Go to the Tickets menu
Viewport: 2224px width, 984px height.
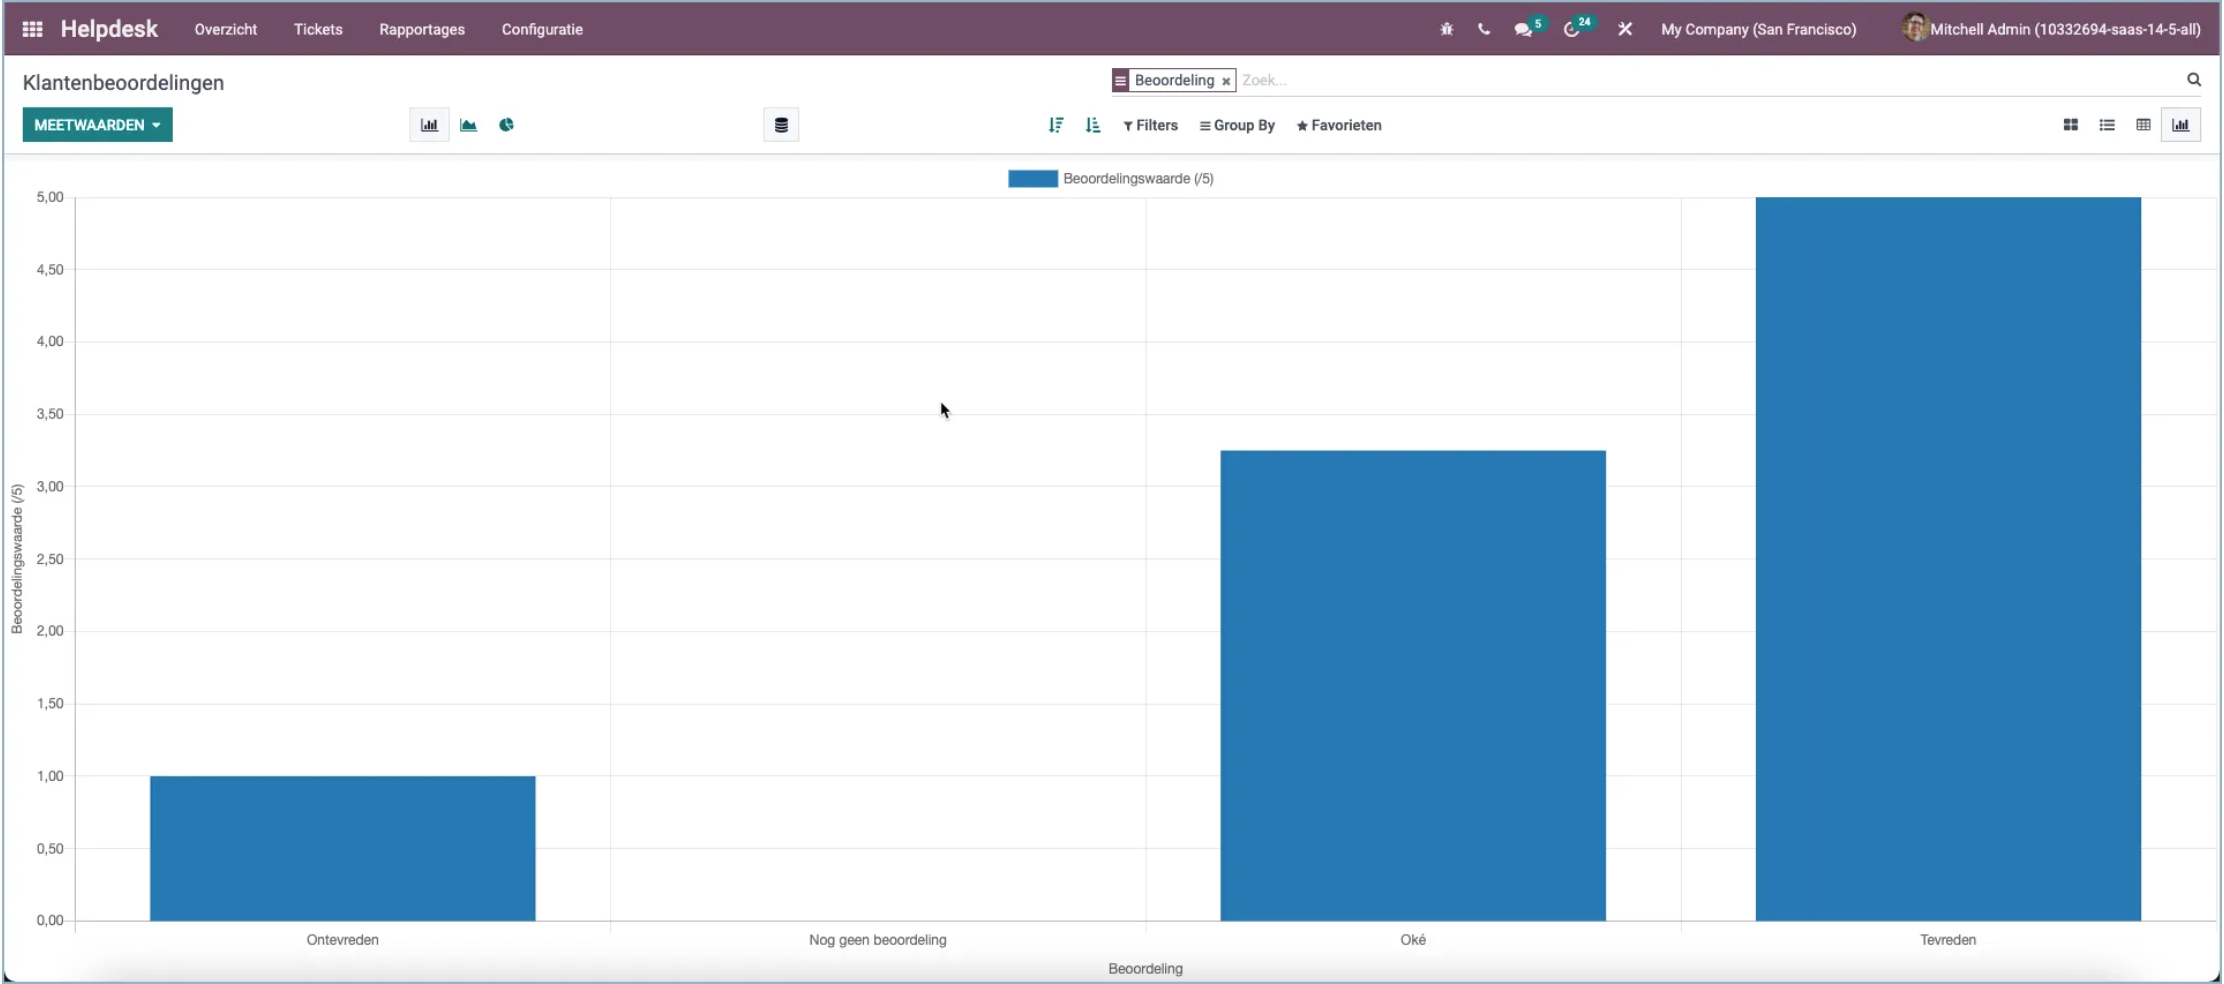pyautogui.click(x=318, y=29)
